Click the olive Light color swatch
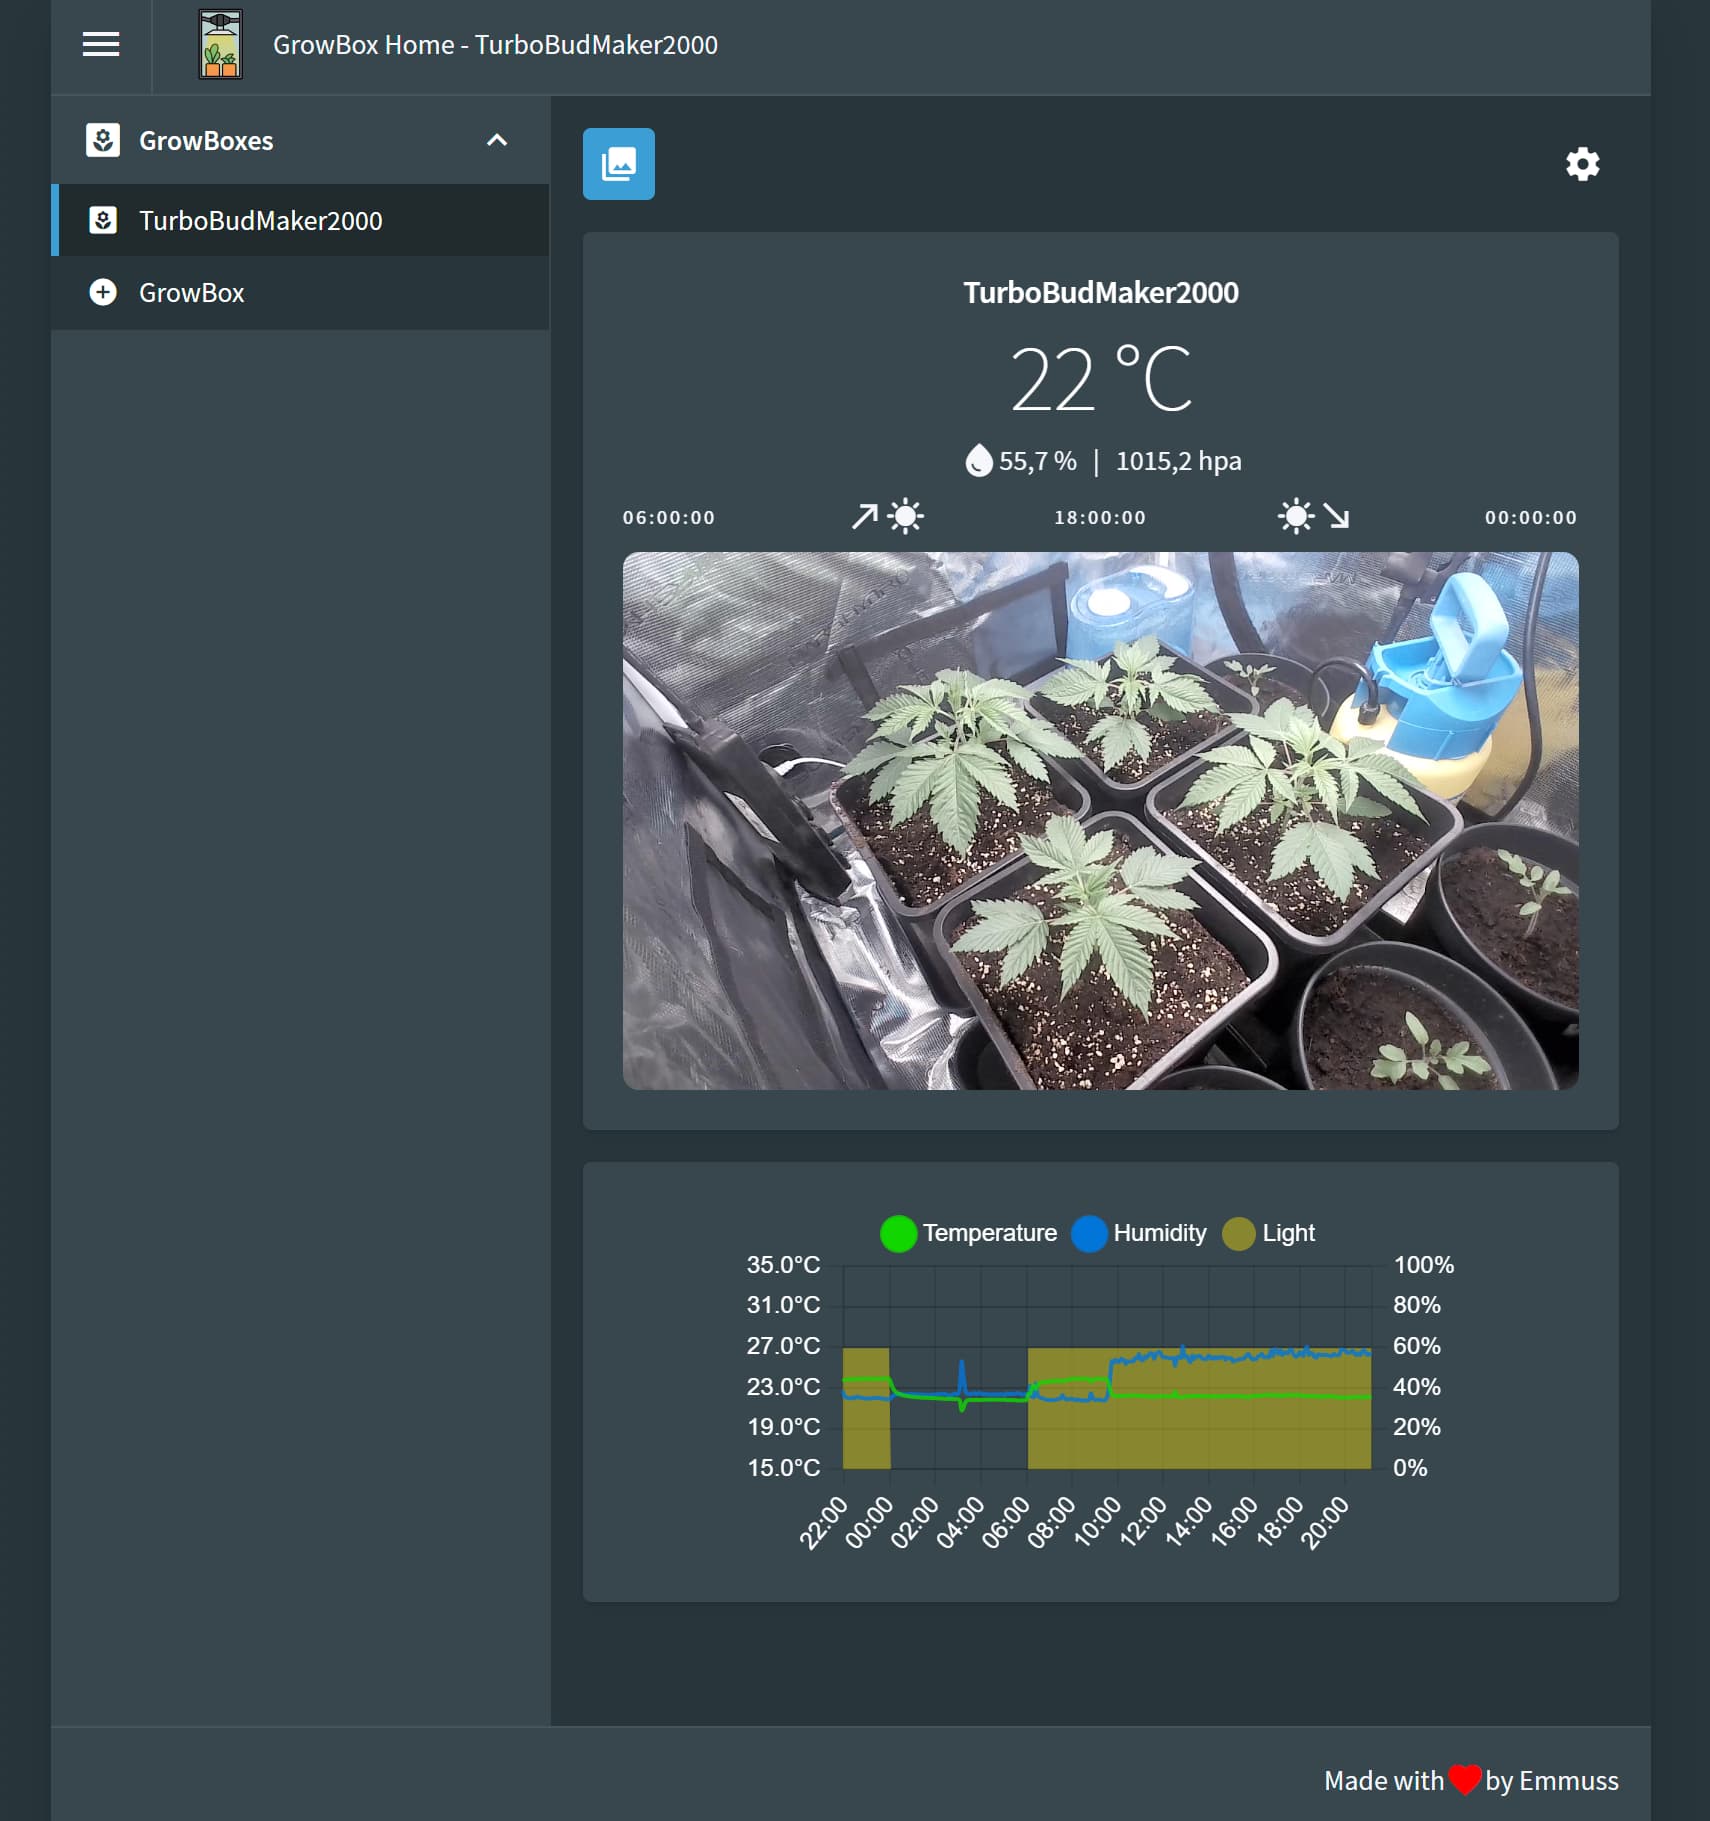 [1238, 1233]
